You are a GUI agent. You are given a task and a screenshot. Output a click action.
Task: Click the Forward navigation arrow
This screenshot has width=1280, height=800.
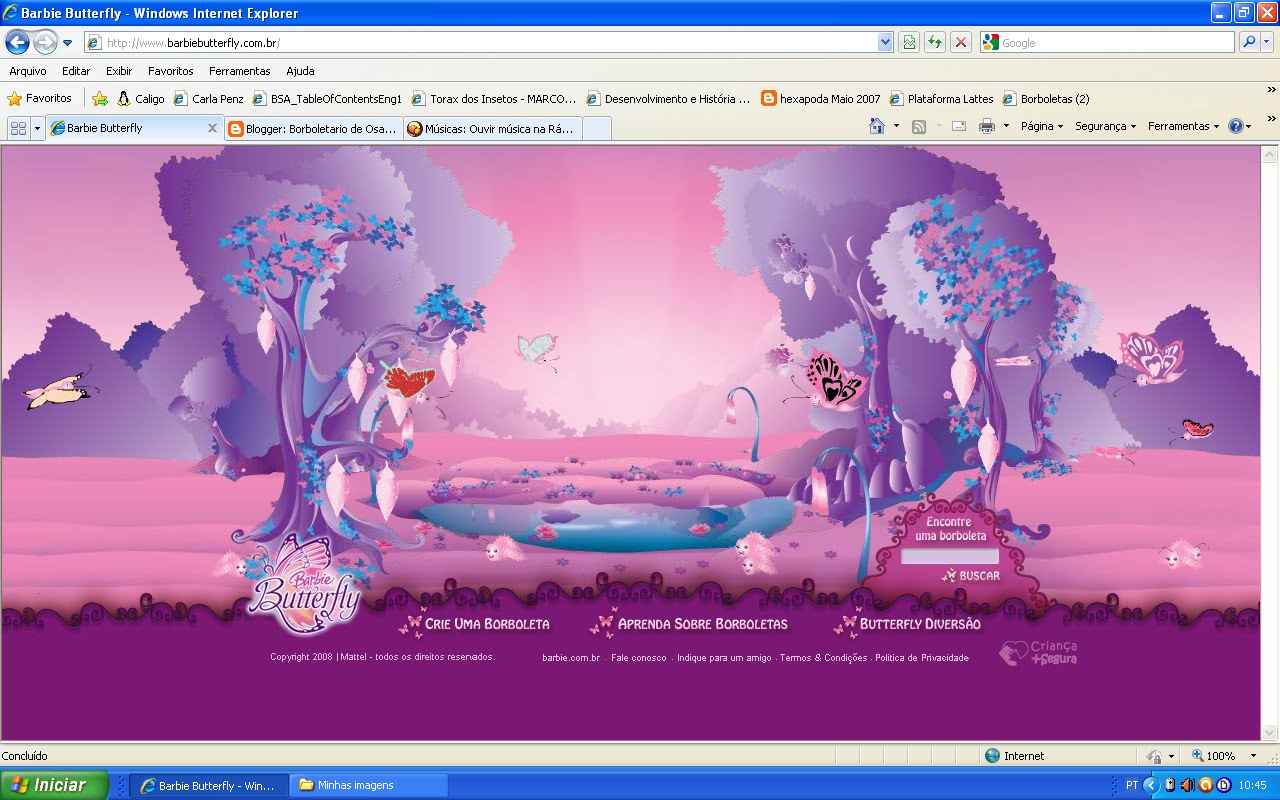(45, 42)
